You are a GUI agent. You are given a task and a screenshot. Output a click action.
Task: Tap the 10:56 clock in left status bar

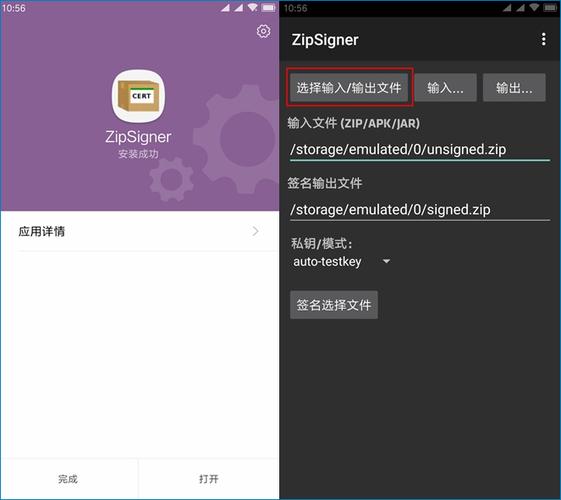pyautogui.click(x=14, y=8)
